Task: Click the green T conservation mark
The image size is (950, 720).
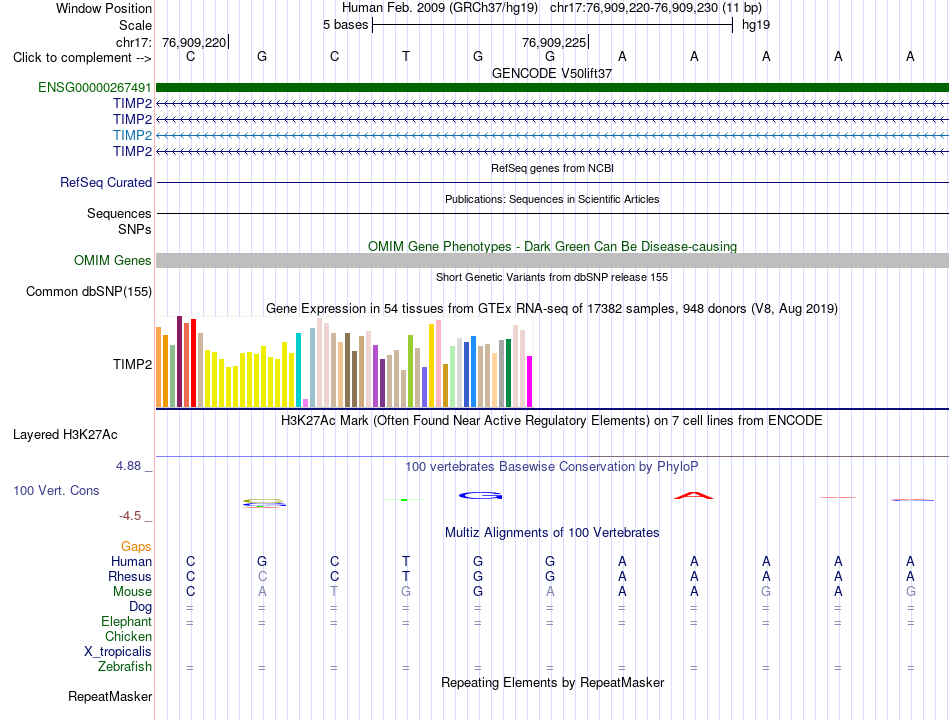Action: click(404, 499)
